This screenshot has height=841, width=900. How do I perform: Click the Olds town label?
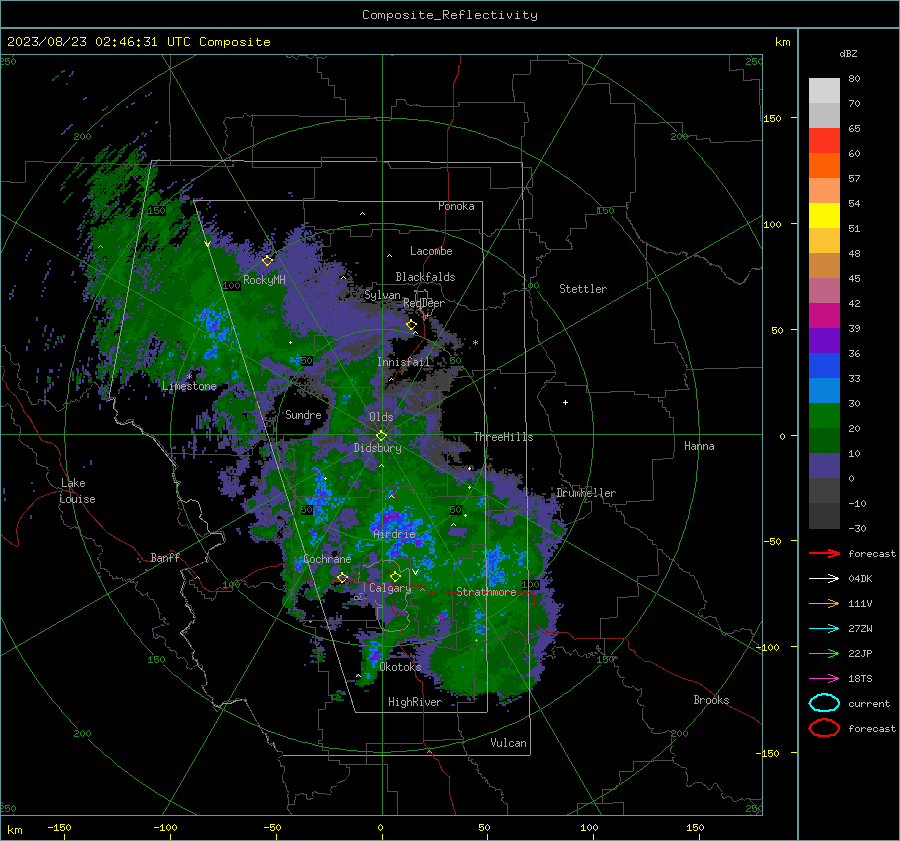pyautogui.click(x=381, y=417)
